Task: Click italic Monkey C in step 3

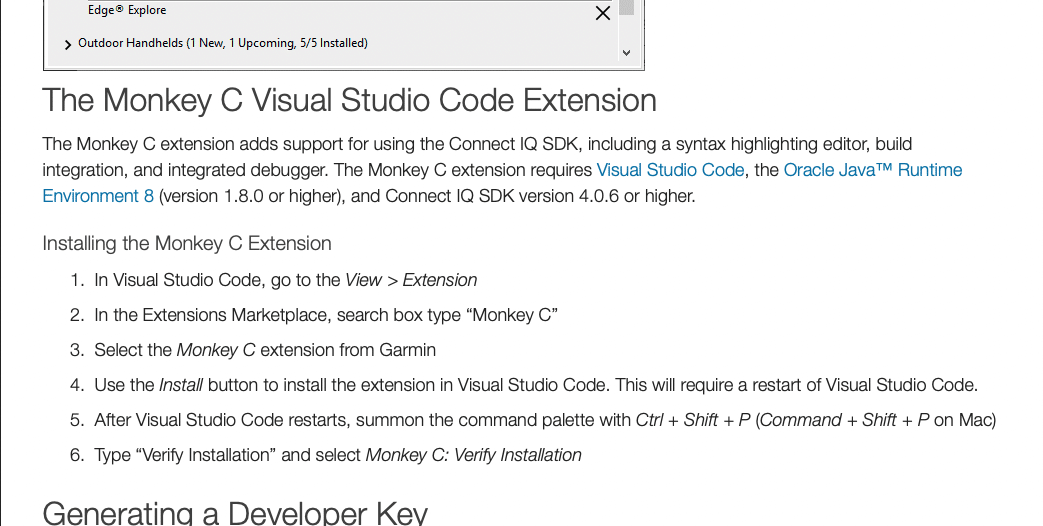Action: coord(216,350)
